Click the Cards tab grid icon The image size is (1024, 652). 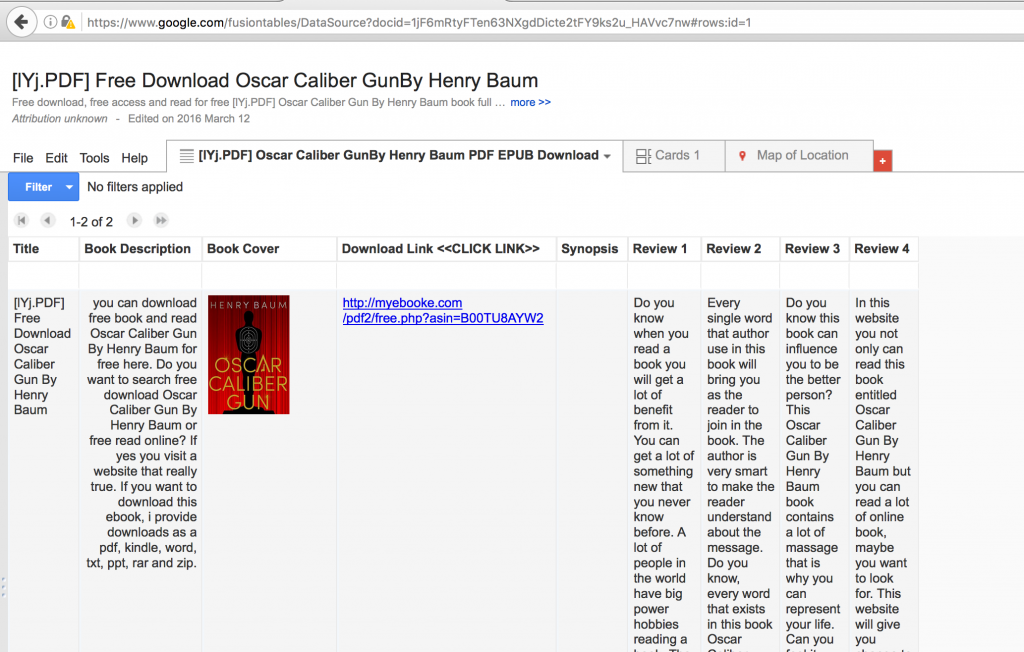point(643,156)
